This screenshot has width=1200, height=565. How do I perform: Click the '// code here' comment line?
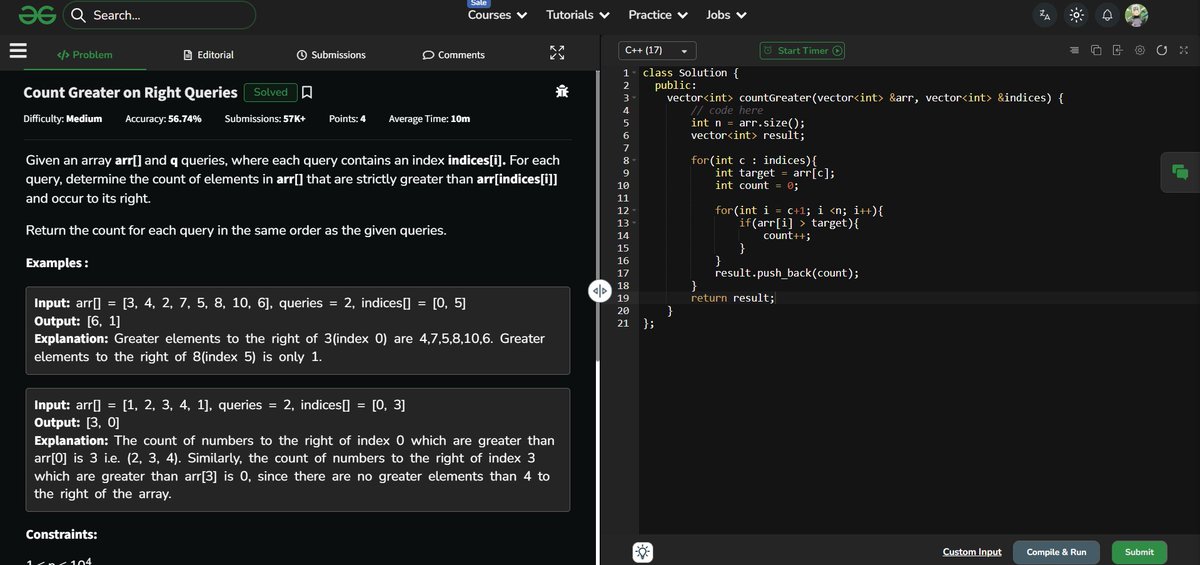[x=727, y=110]
